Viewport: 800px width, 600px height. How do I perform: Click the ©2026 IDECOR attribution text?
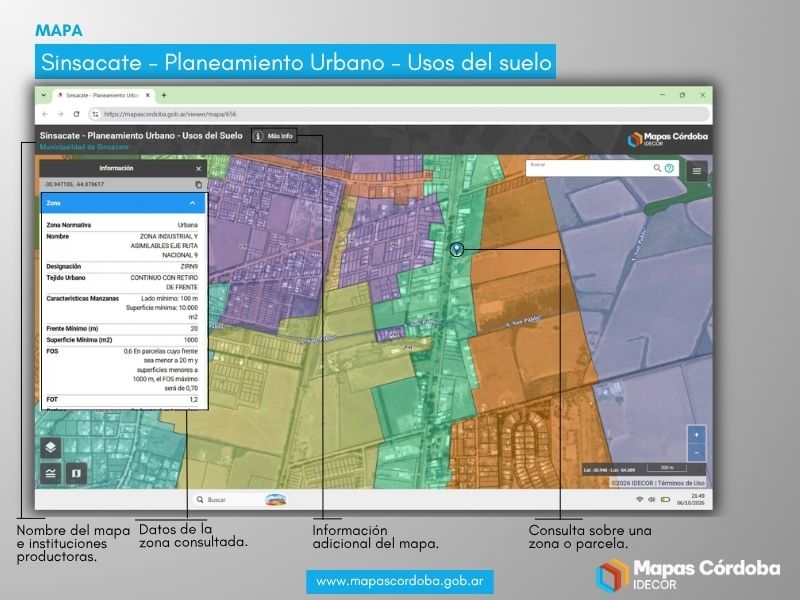tap(632, 483)
